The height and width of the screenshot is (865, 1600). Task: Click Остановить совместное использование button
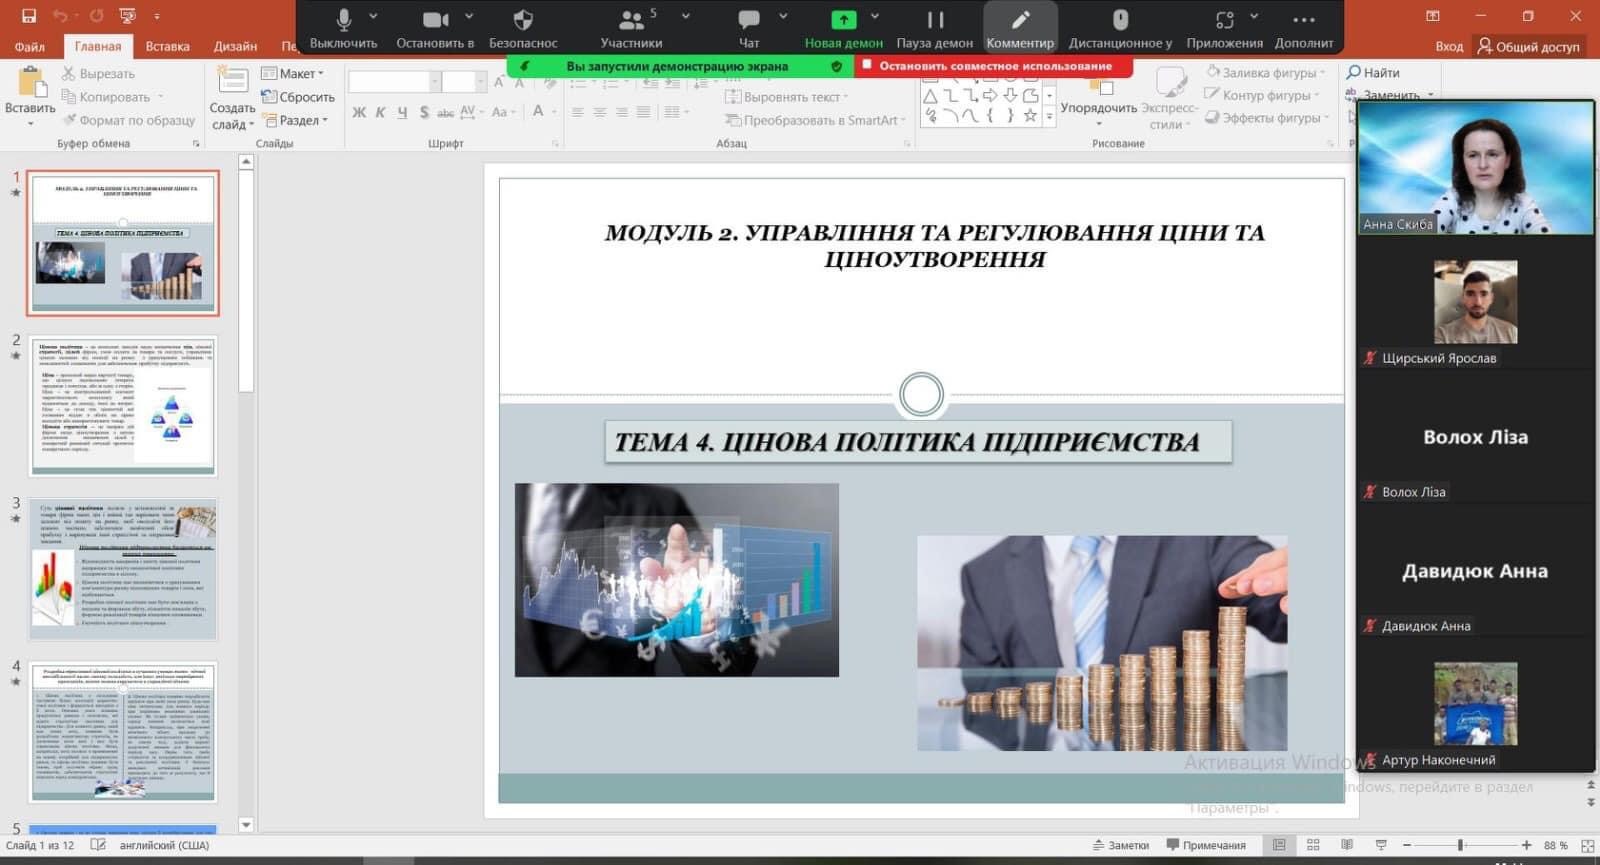tap(994, 66)
